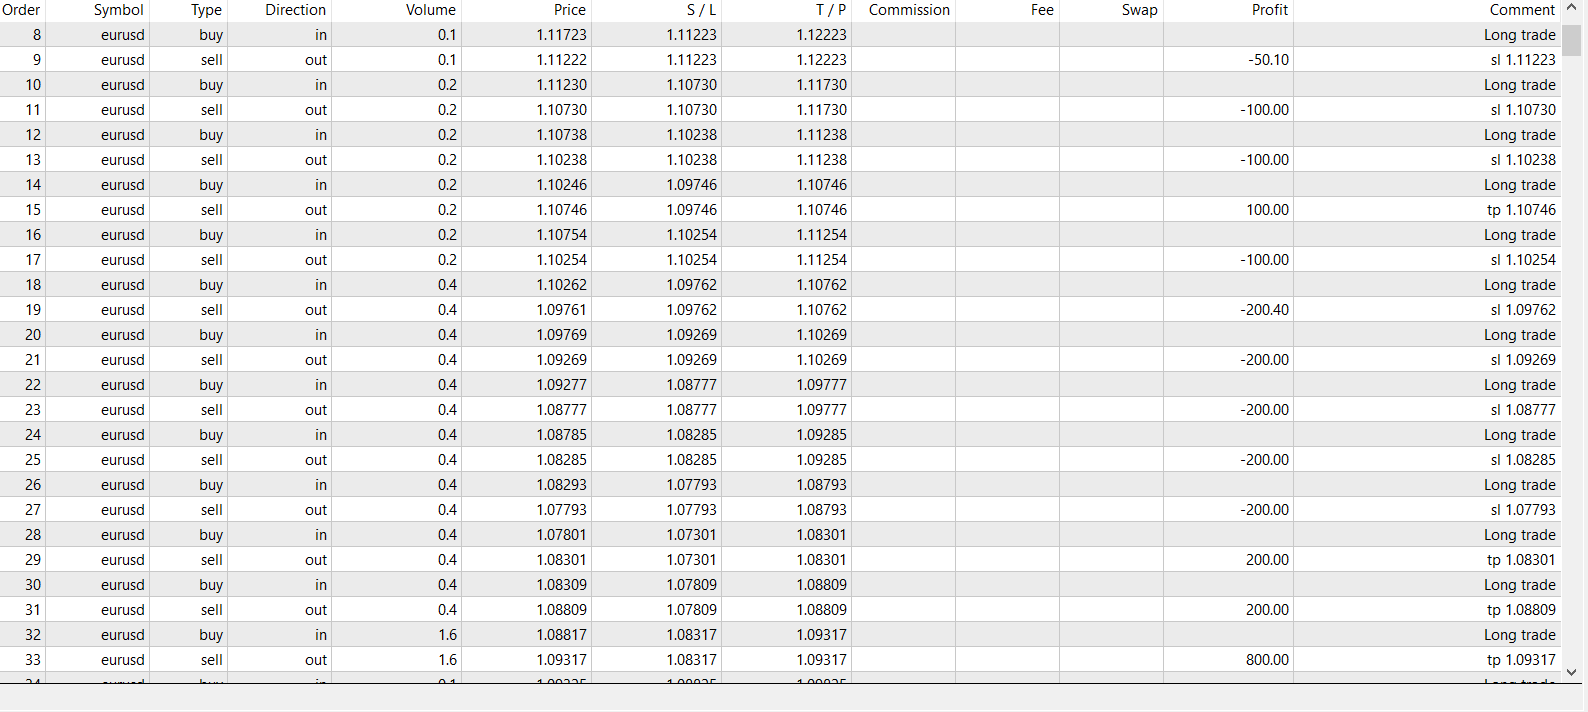
Task: Click comment 'tp 1.10746'
Action: pos(1521,210)
